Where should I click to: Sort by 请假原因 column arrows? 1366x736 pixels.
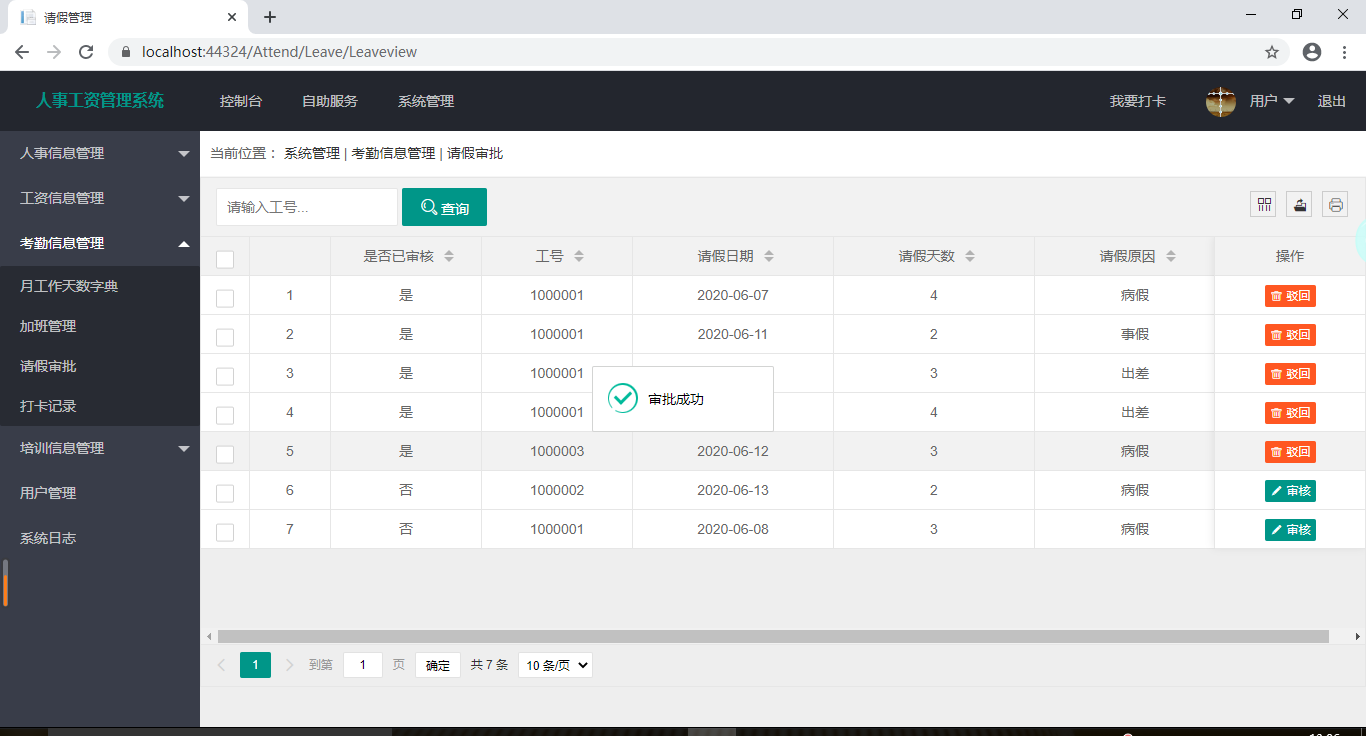[1171, 256]
